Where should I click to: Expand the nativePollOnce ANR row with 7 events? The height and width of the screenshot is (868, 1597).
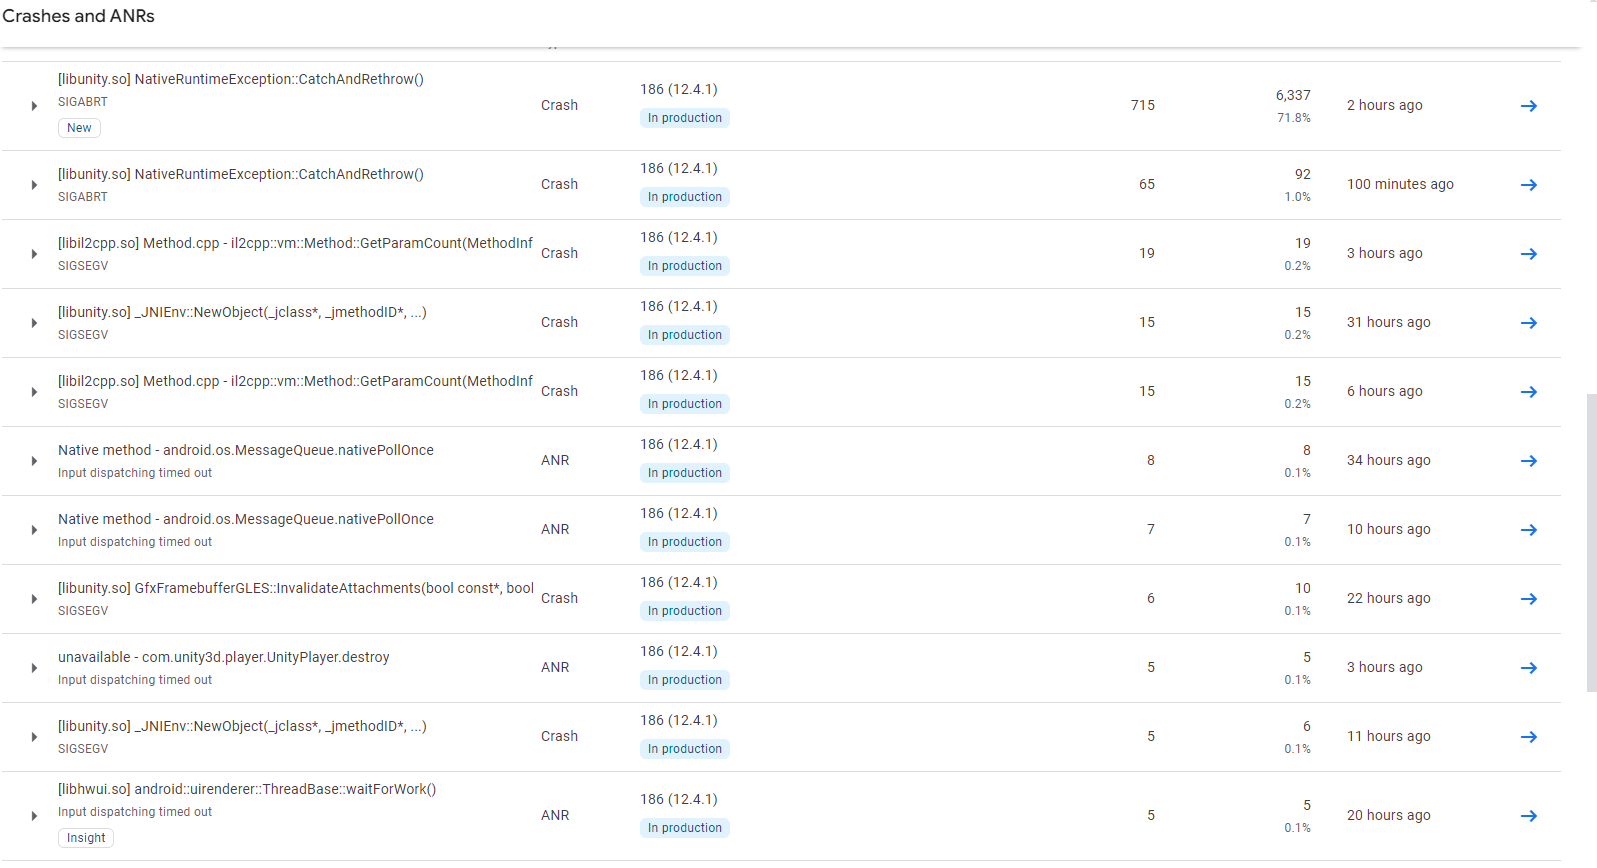(34, 530)
